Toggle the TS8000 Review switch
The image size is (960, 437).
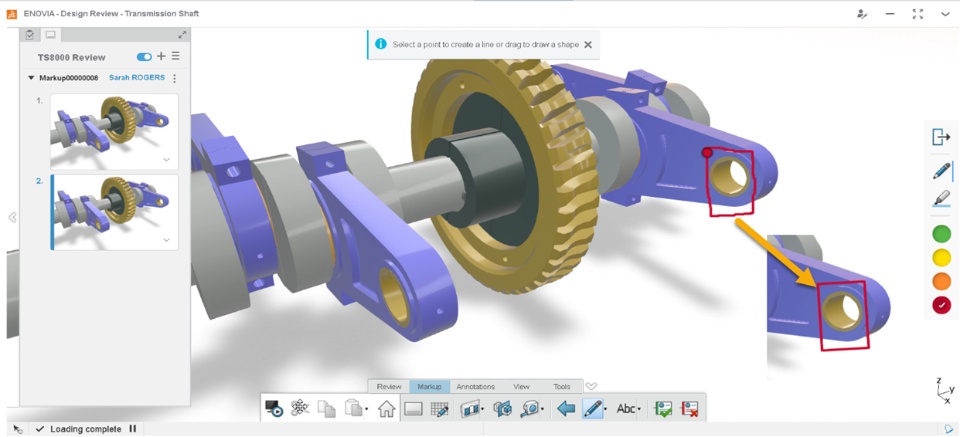pos(144,57)
